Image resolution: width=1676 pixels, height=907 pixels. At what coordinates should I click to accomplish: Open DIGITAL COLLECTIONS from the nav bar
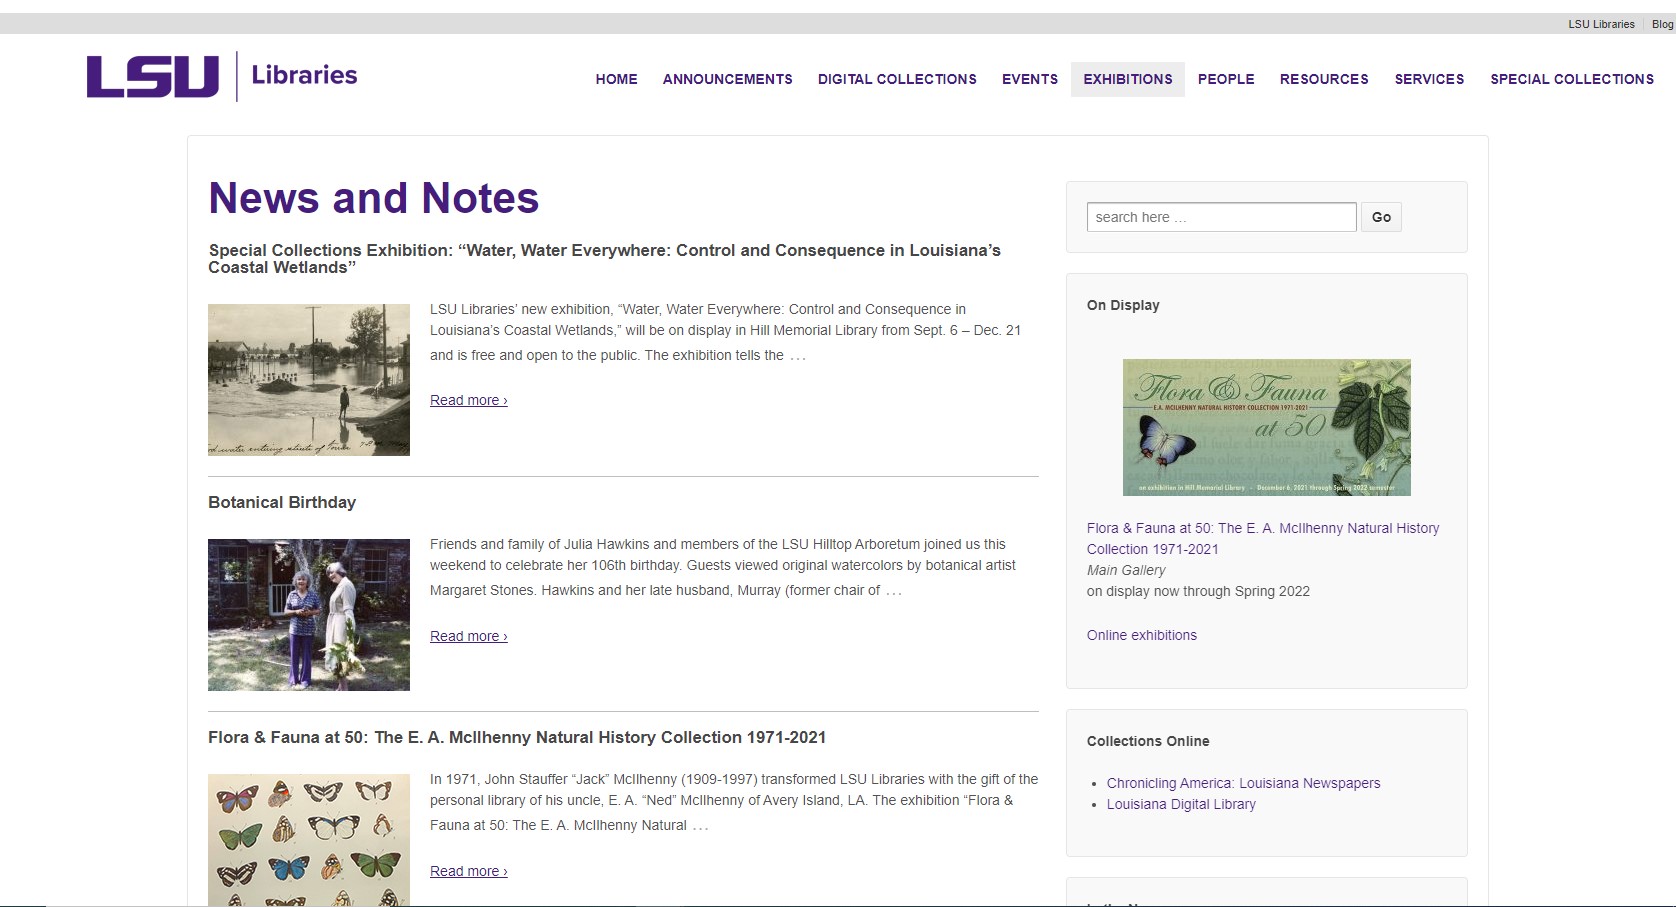897,79
